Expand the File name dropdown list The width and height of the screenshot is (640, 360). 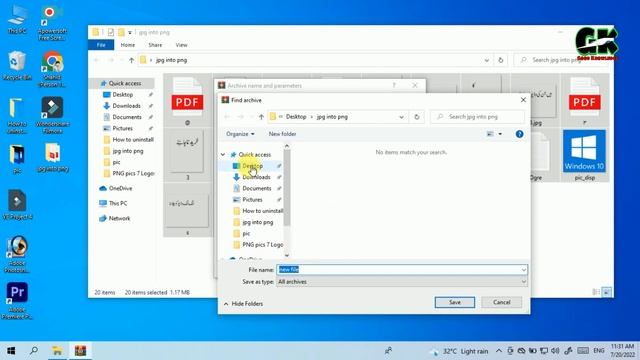pyautogui.click(x=523, y=270)
